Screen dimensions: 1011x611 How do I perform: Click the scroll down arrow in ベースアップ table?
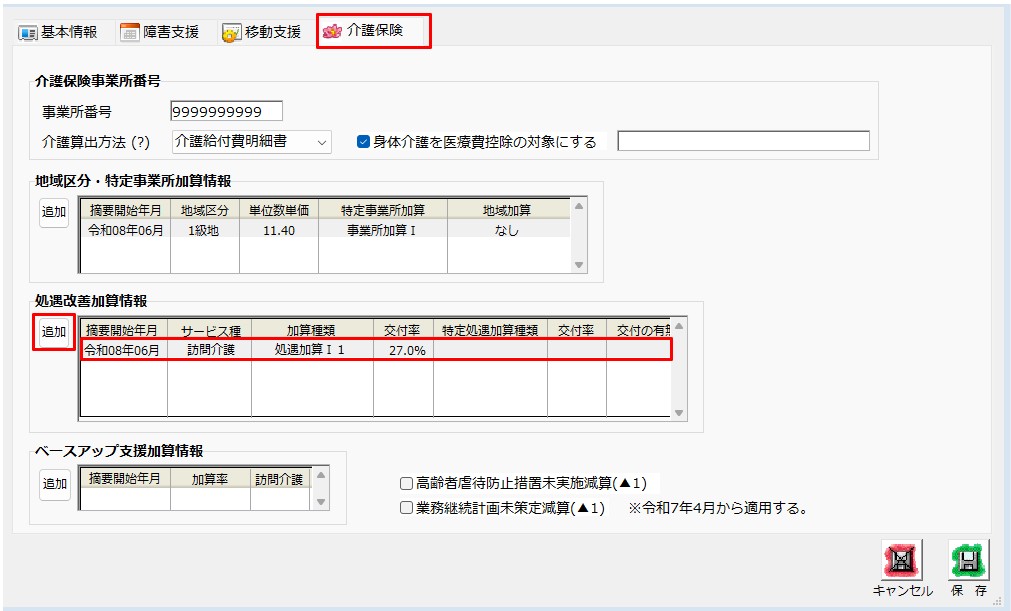(x=321, y=502)
